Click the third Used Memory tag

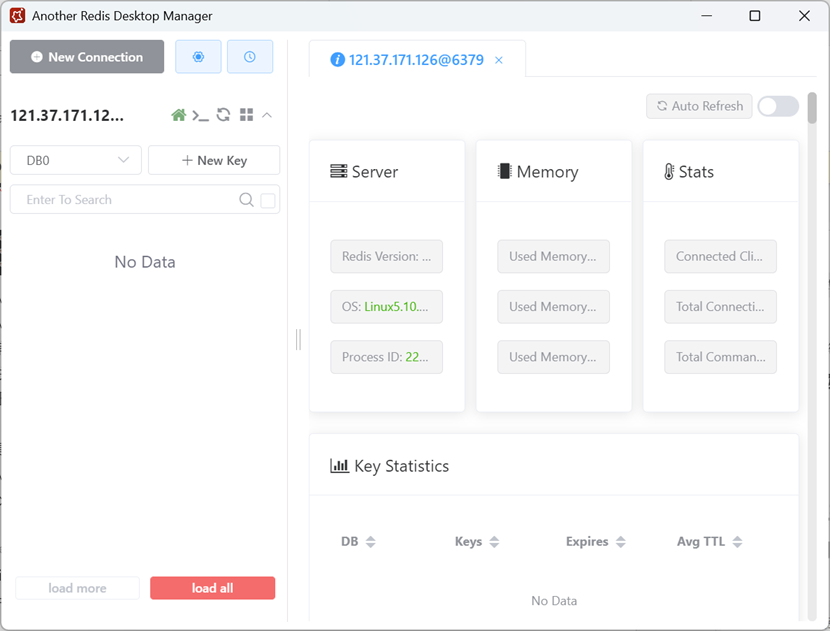tap(553, 357)
